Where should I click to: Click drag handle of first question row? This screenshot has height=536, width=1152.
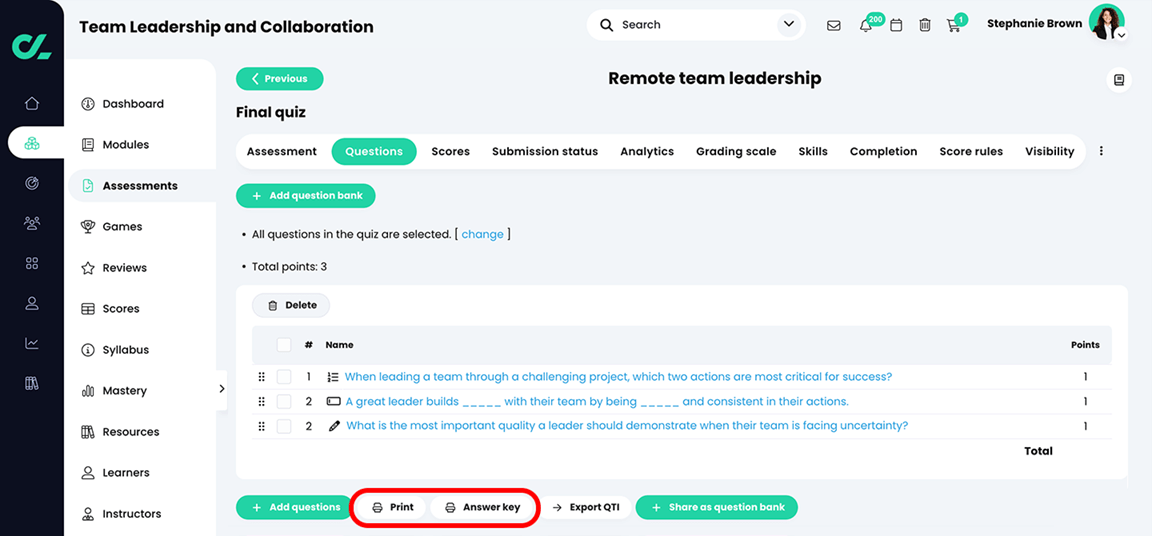pos(261,377)
